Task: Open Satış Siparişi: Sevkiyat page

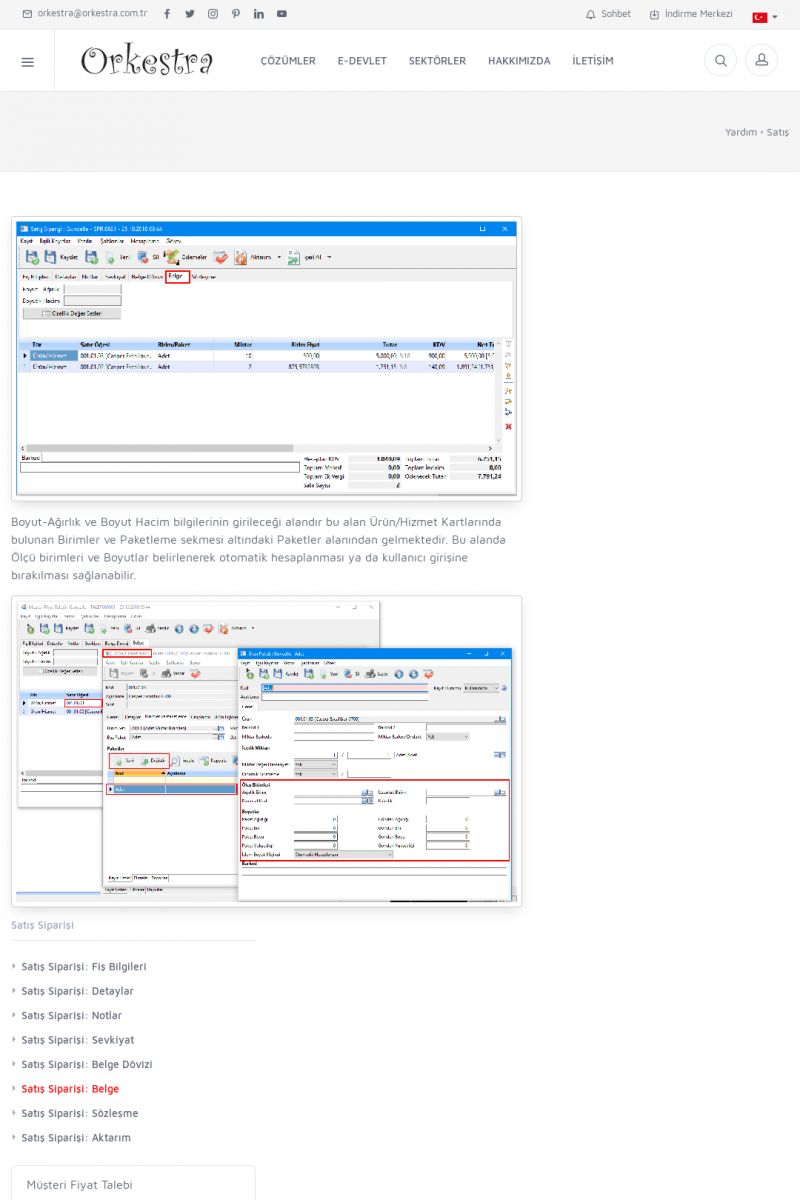Action: coord(77,1040)
